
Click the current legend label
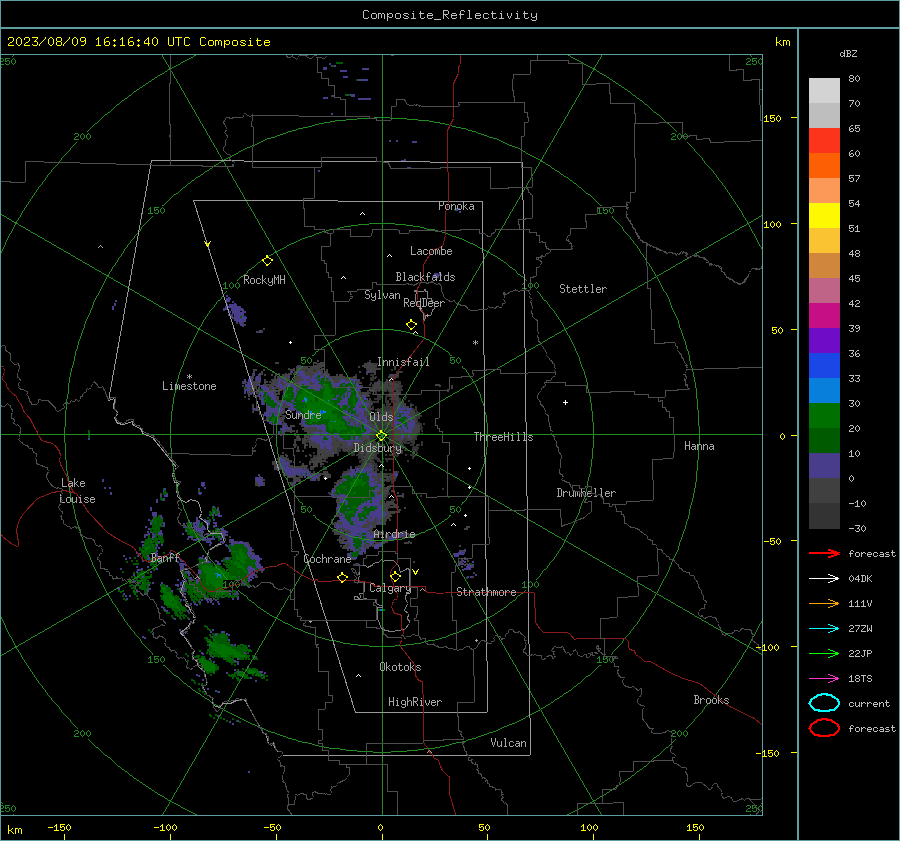[x=869, y=704]
